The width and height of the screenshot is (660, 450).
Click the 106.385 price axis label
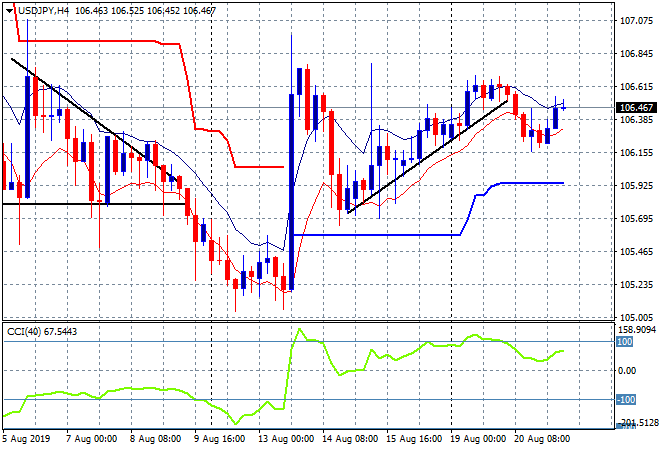click(636, 120)
